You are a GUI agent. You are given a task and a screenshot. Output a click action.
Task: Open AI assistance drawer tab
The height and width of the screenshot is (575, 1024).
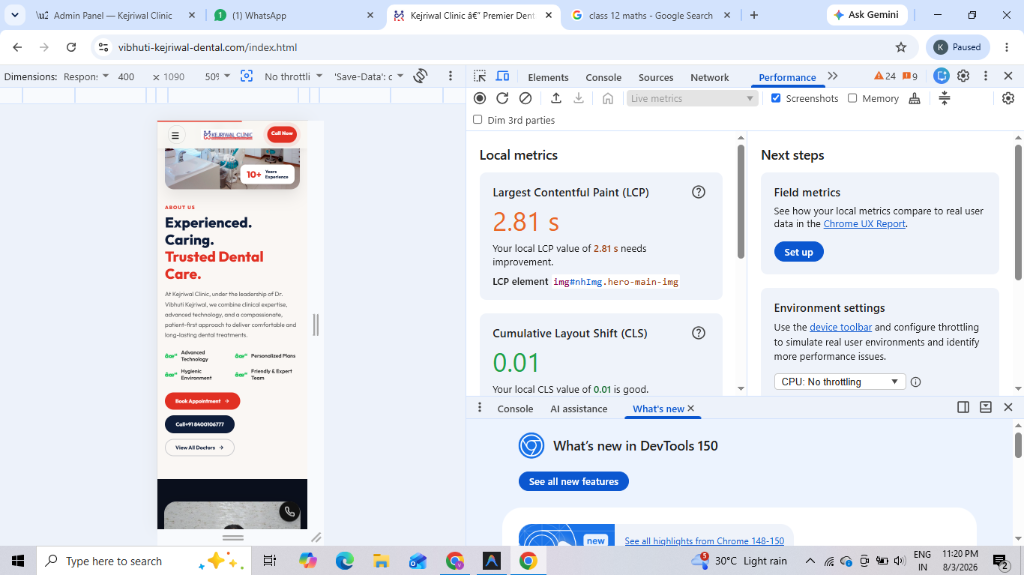coord(579,408)
